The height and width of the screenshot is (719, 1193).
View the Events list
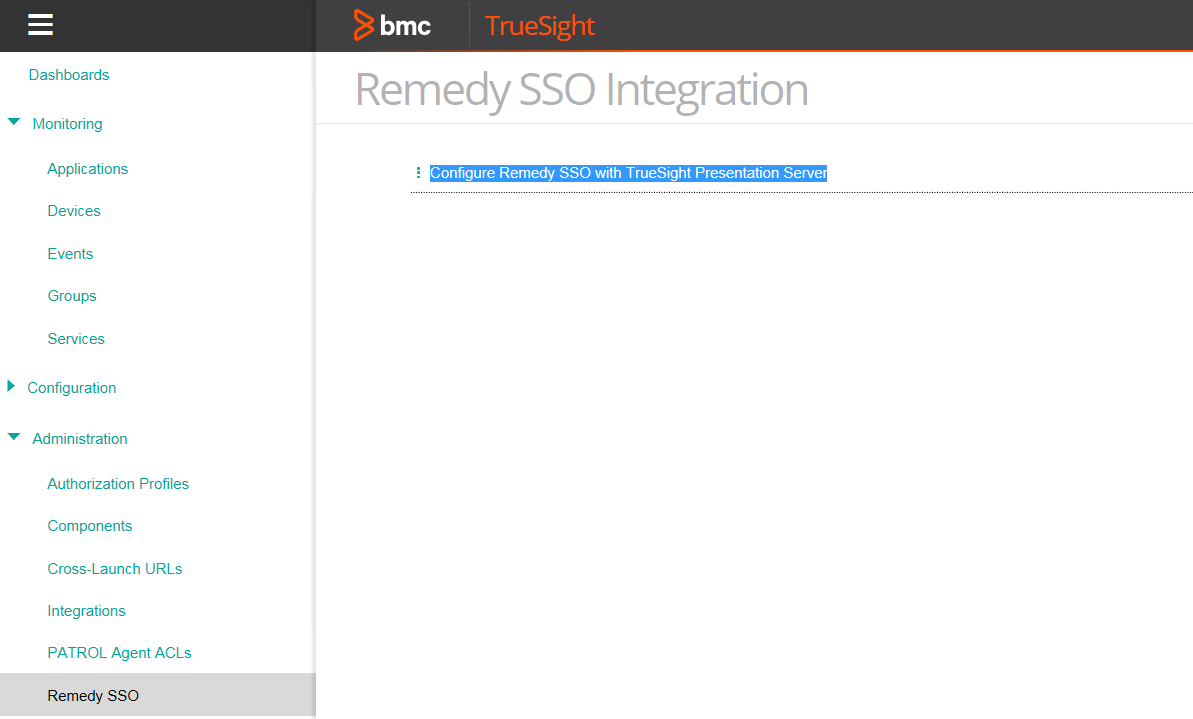pyautogui.click(x=70, y=253)
